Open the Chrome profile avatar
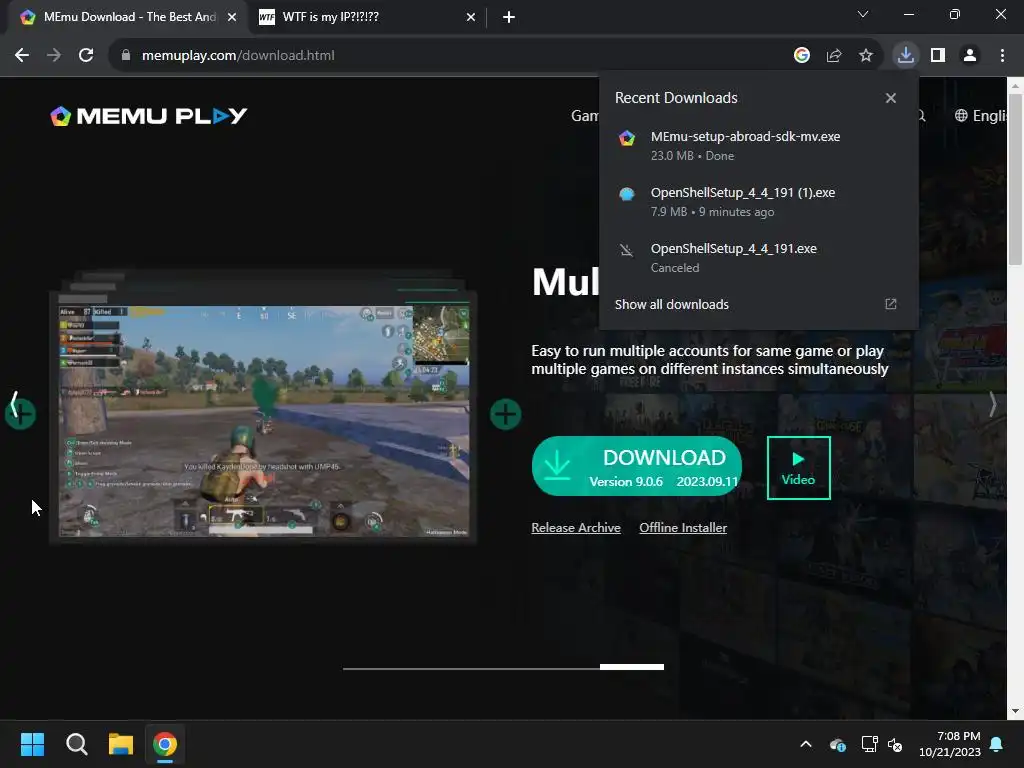Screen dimensions: 1024x768 pyautogui.click(x=970, y=56)
